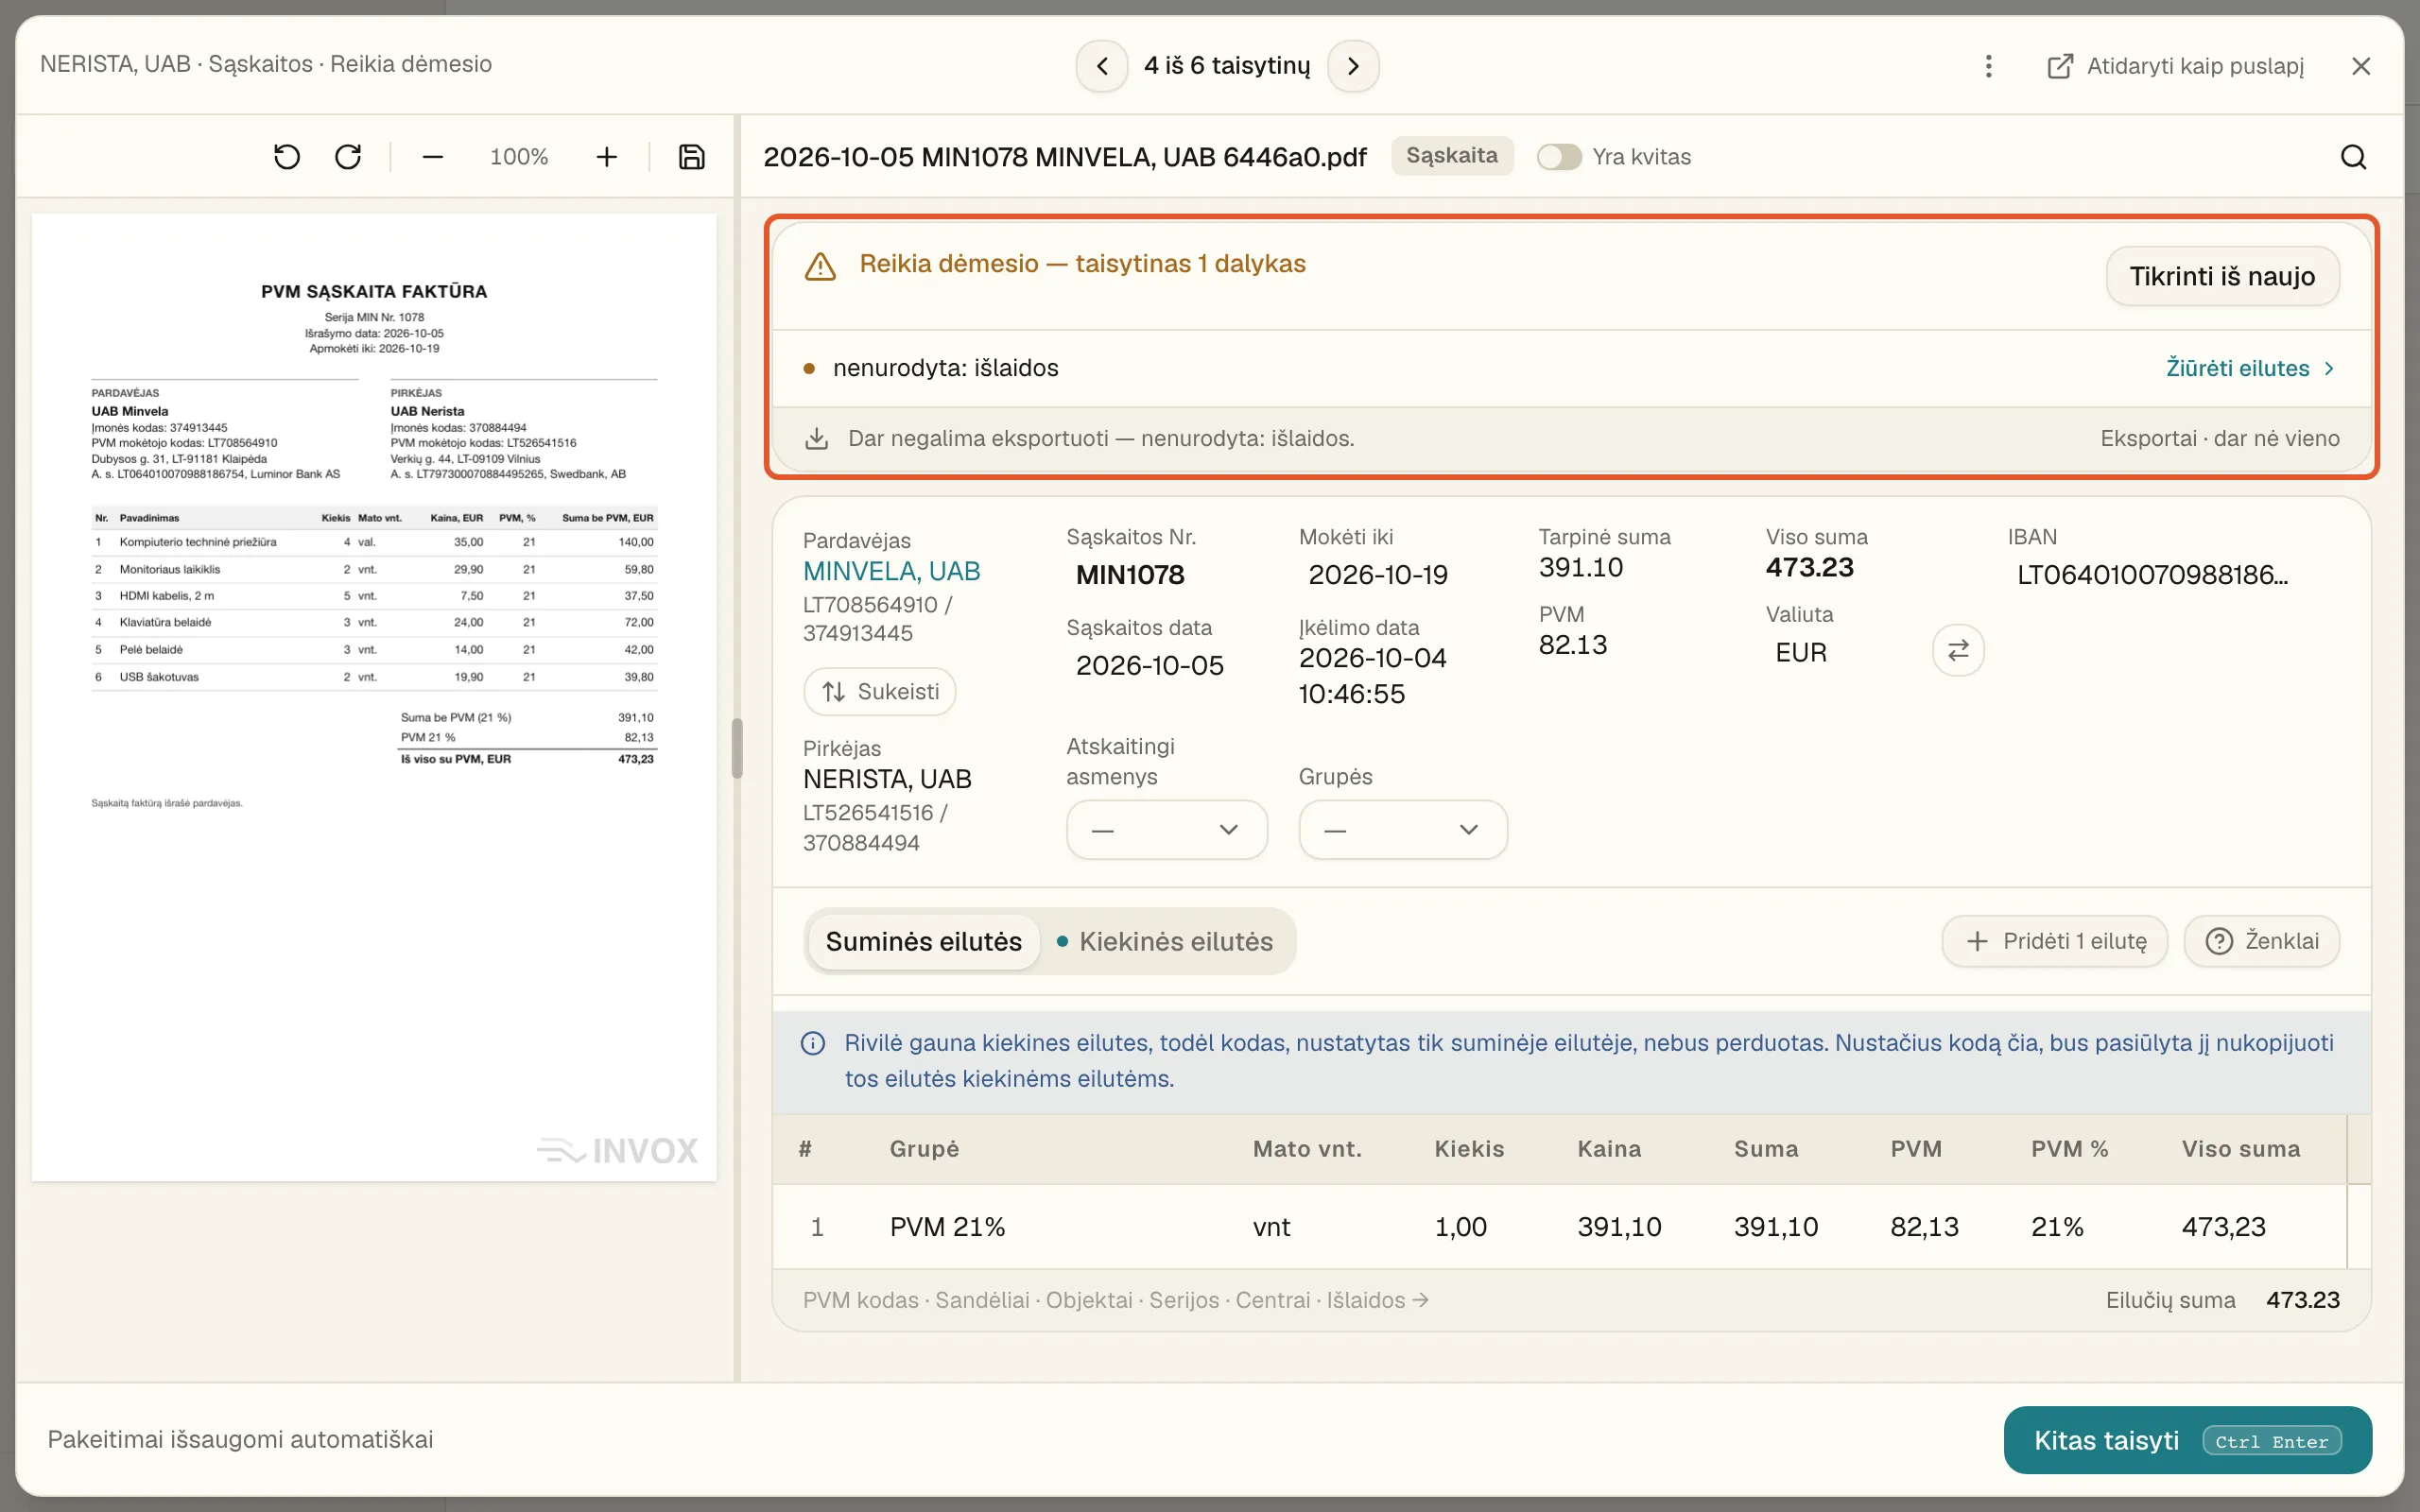Click Tikrinti iš naujo button
This screenshot has height=1512, width=2420.
click(x=2222, y=276)
